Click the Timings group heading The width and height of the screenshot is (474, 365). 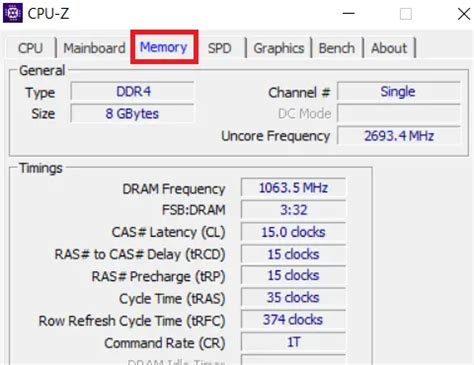[41, 168]
